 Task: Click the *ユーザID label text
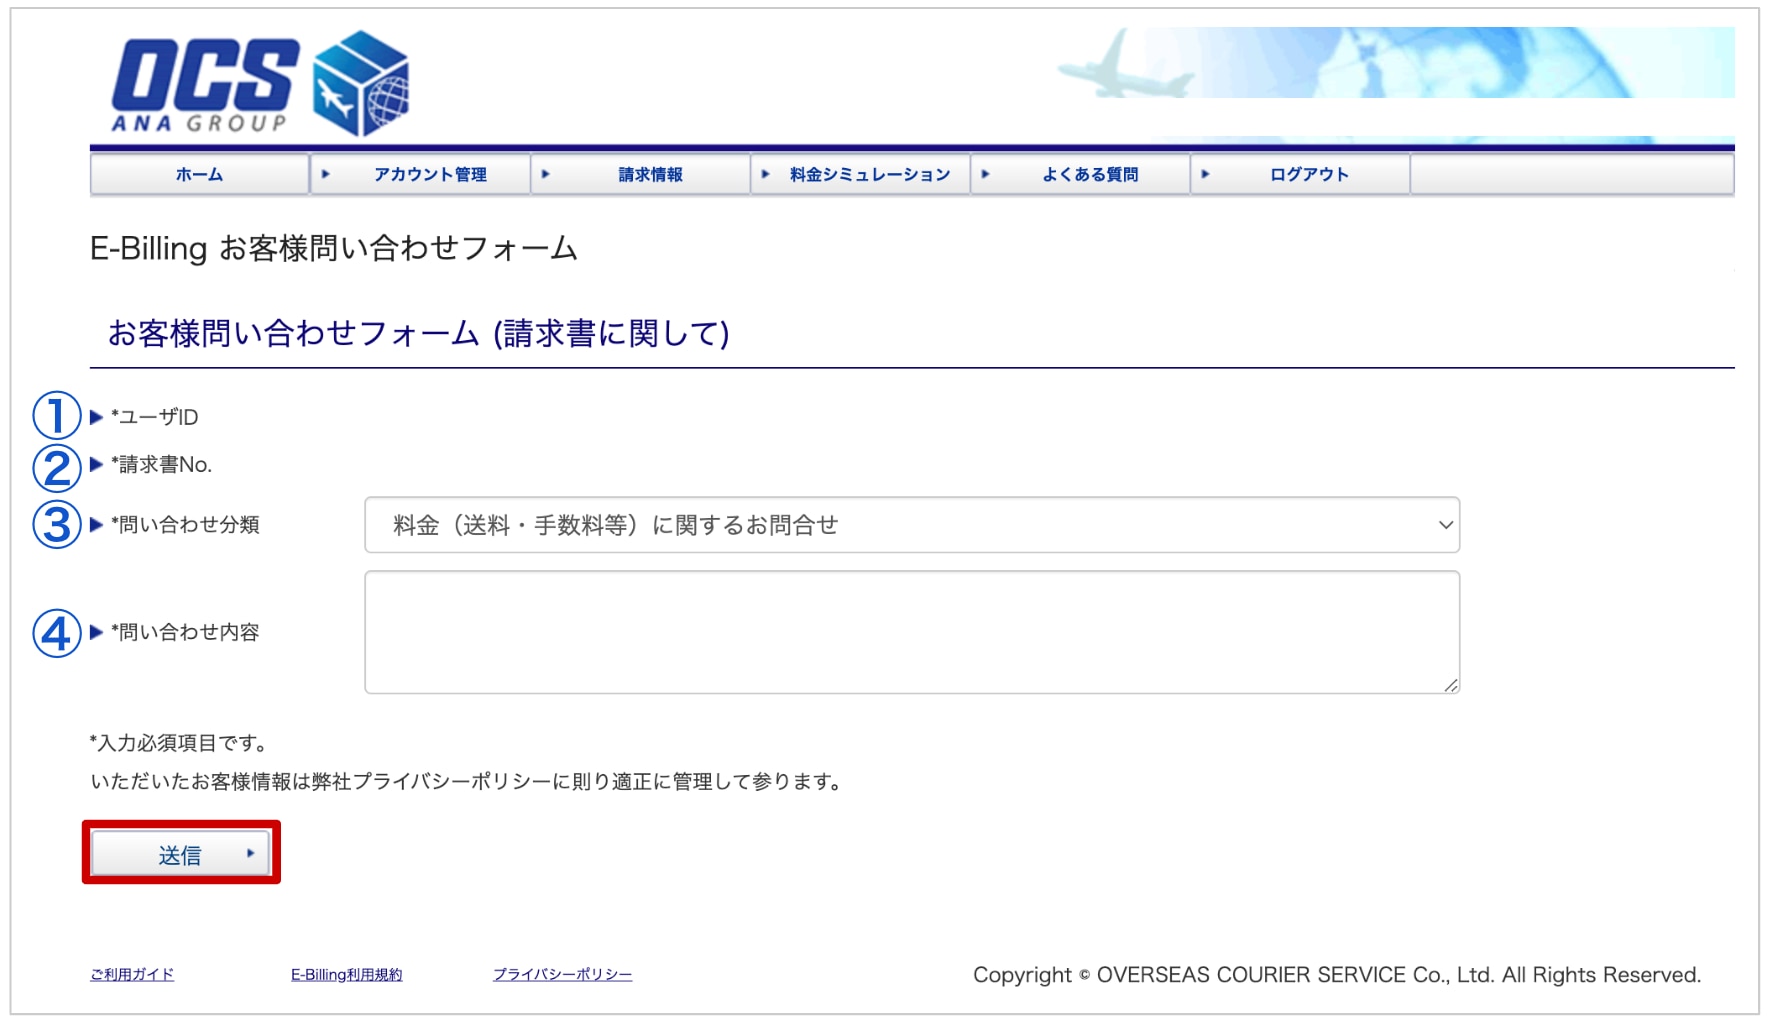click(155, 417)
